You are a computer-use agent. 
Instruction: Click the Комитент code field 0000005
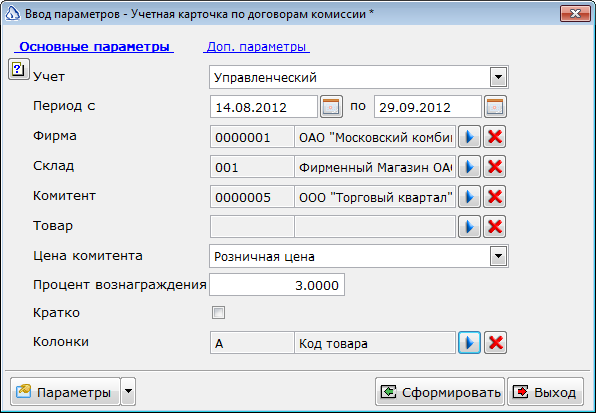[x=252, y=197]
